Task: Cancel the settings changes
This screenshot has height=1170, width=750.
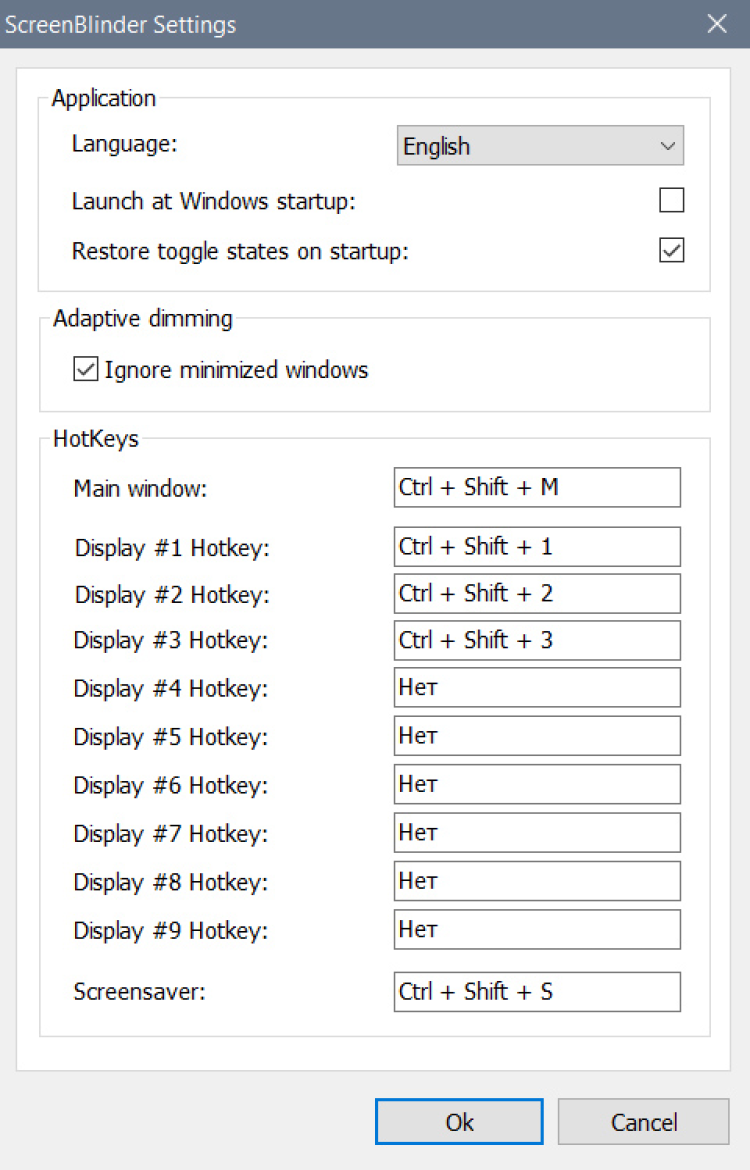Action: 643,1122
